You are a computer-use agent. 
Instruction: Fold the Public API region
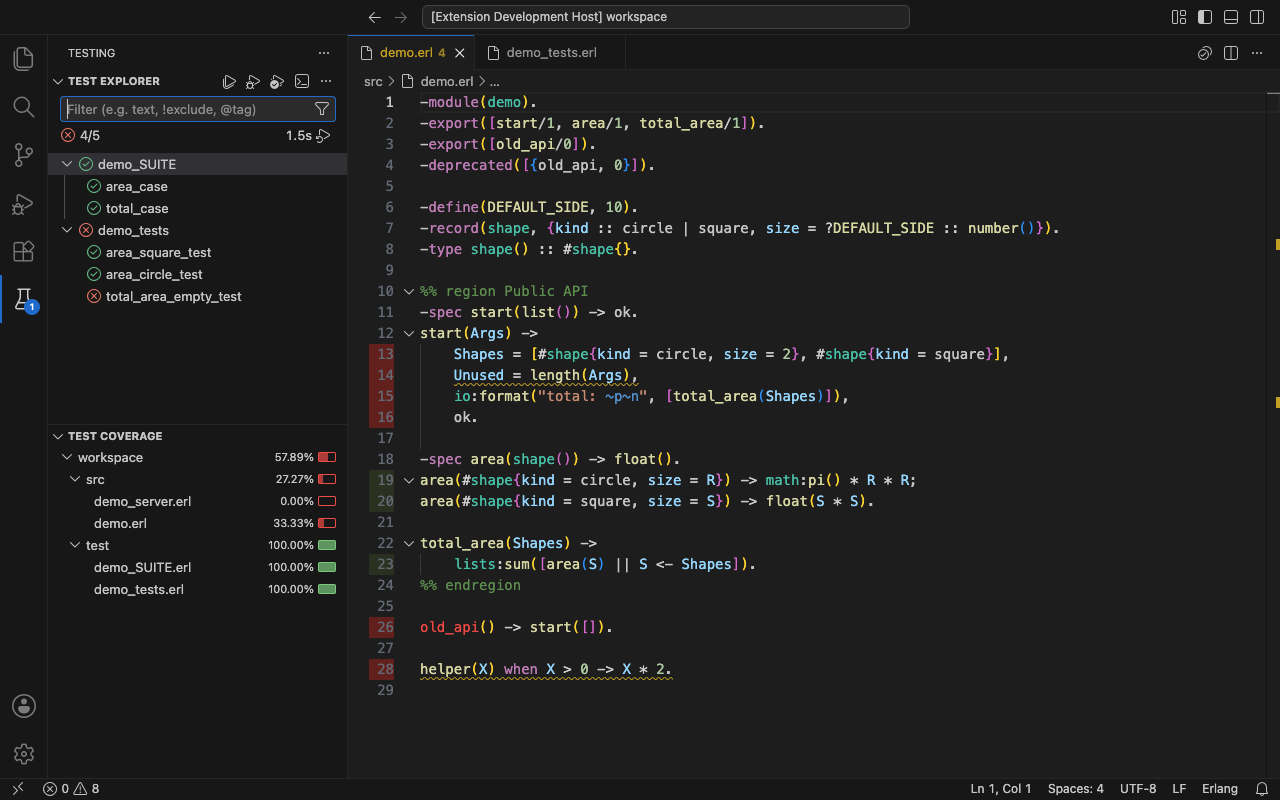pyautogui.click(x=408, y=292)
